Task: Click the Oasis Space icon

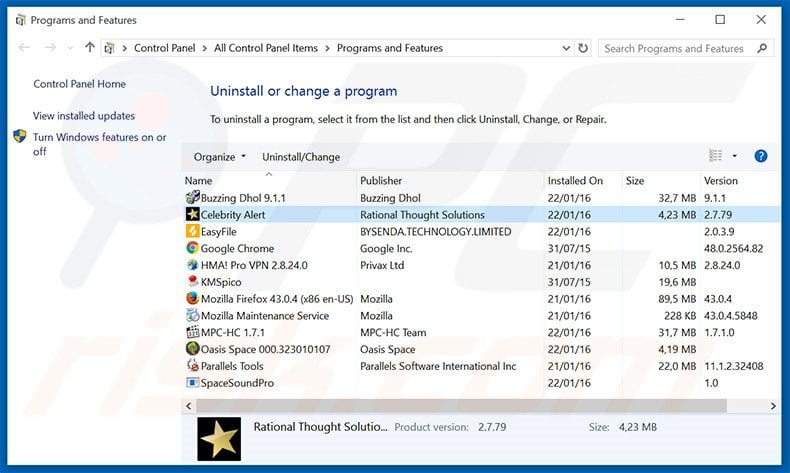Action: pos(192,349)
